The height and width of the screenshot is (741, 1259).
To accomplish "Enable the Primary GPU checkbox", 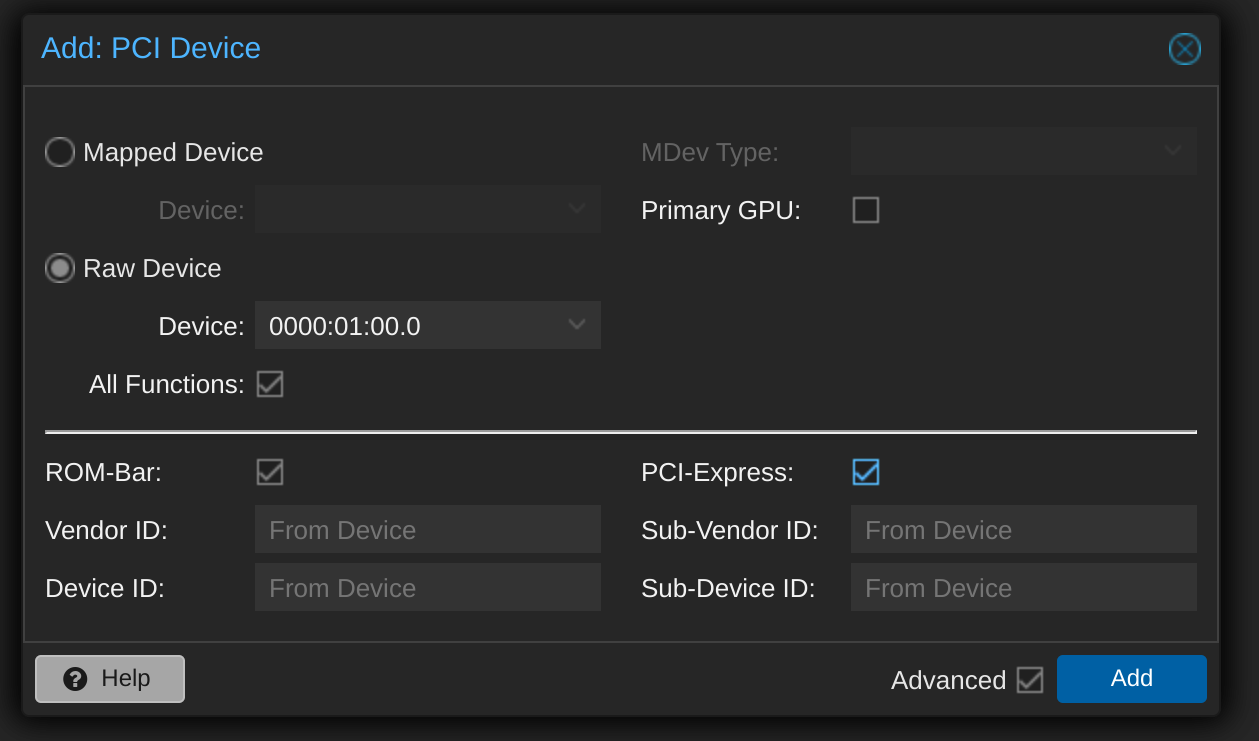I will click(865, 210).
